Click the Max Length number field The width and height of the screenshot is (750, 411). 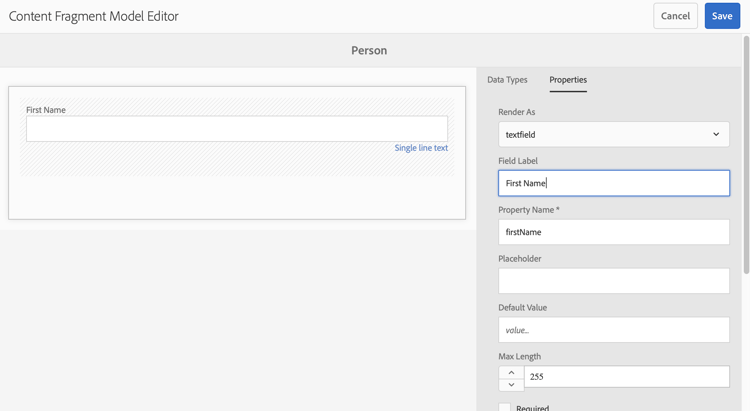(626, 377)
